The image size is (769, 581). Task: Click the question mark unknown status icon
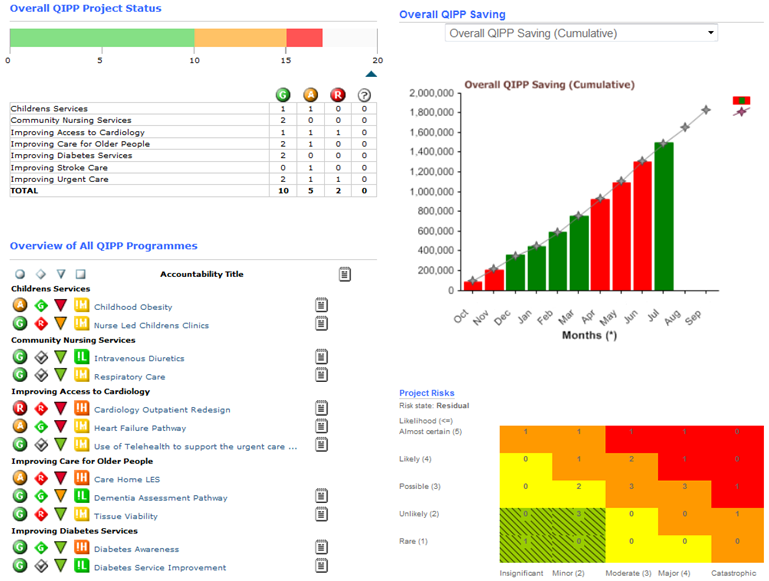(364, 95)
